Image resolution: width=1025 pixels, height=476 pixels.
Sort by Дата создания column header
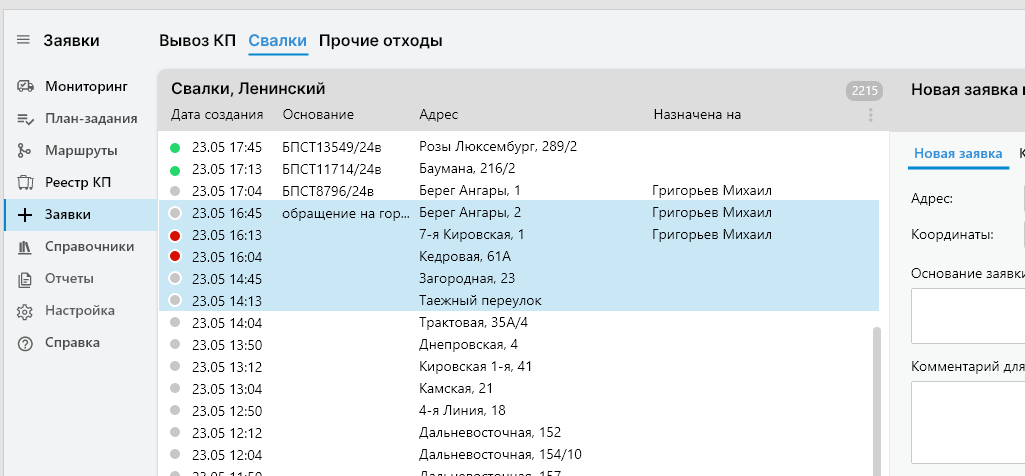point(217,114)
